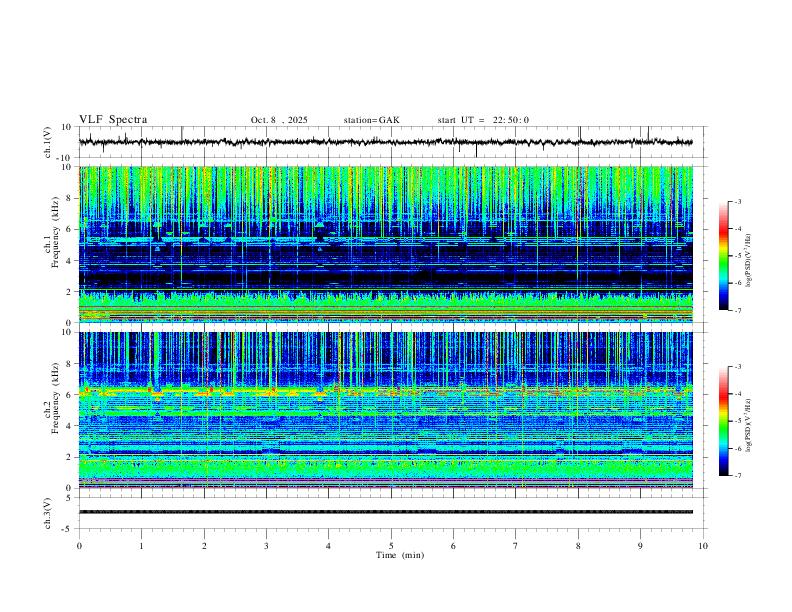Image resolution: width=792 pixels, height=612 pixels.
Task: Click the "ch.3(V)" axis label
Action: [48, 513]
